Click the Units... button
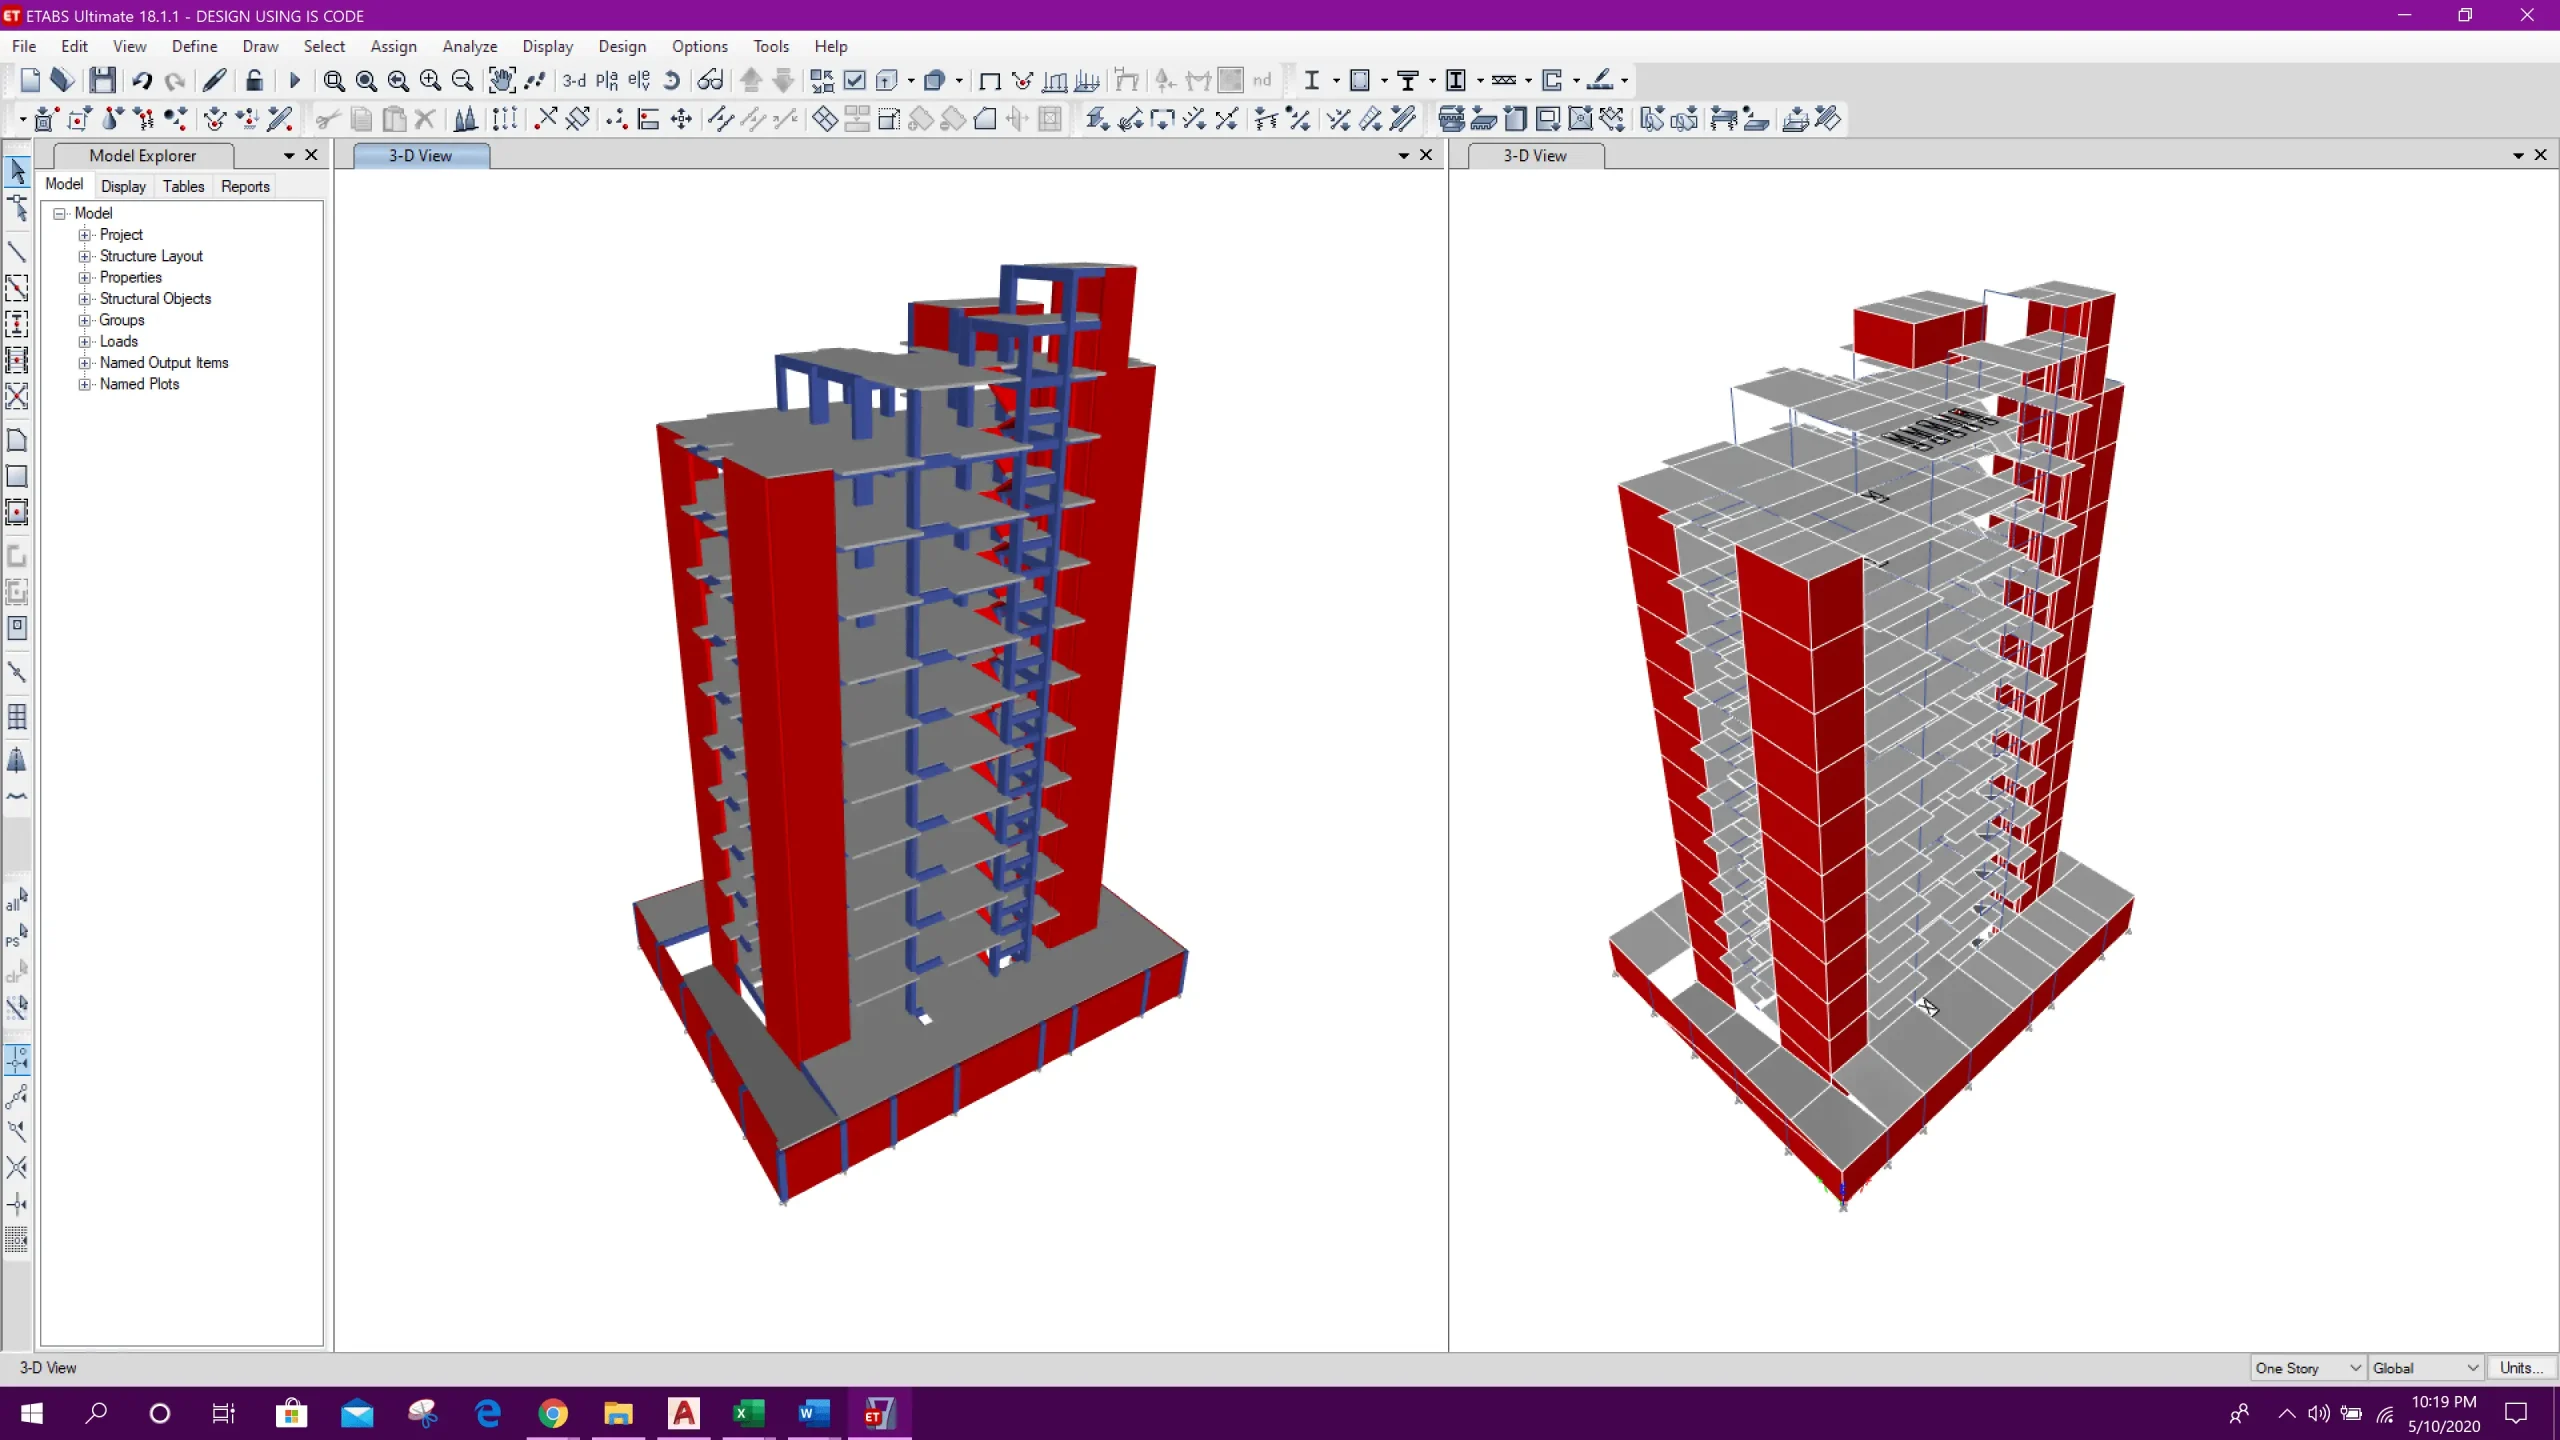 point(2520,1368)
